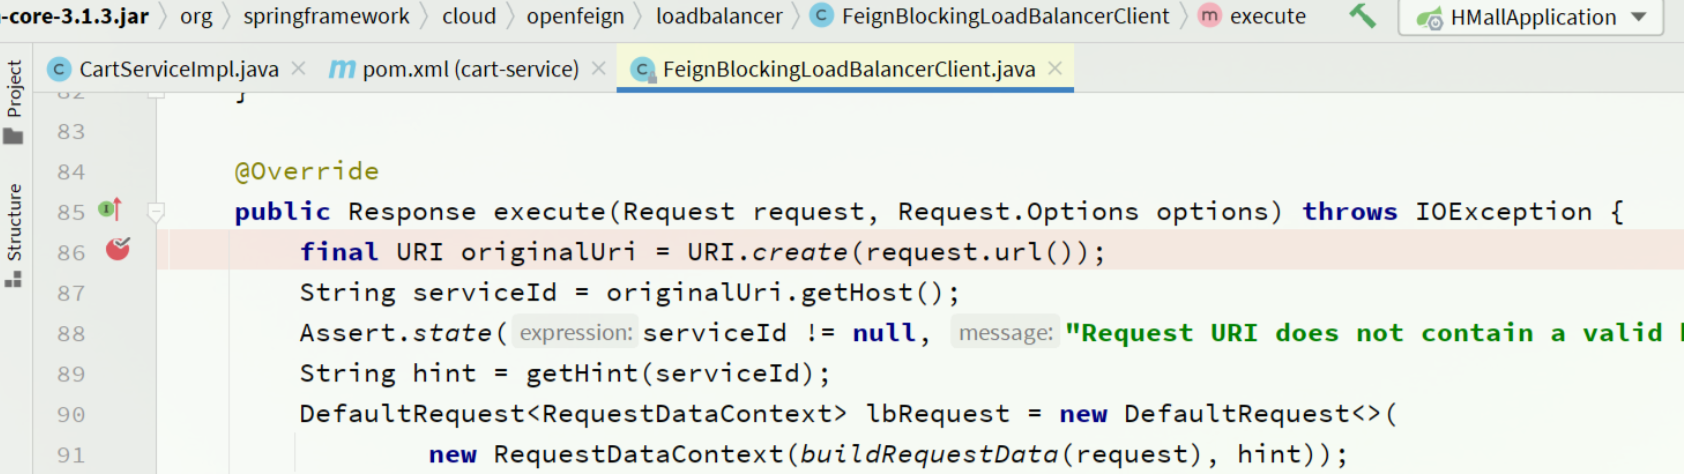Click the override gutter icon on line 85

(x=110, y=209)
